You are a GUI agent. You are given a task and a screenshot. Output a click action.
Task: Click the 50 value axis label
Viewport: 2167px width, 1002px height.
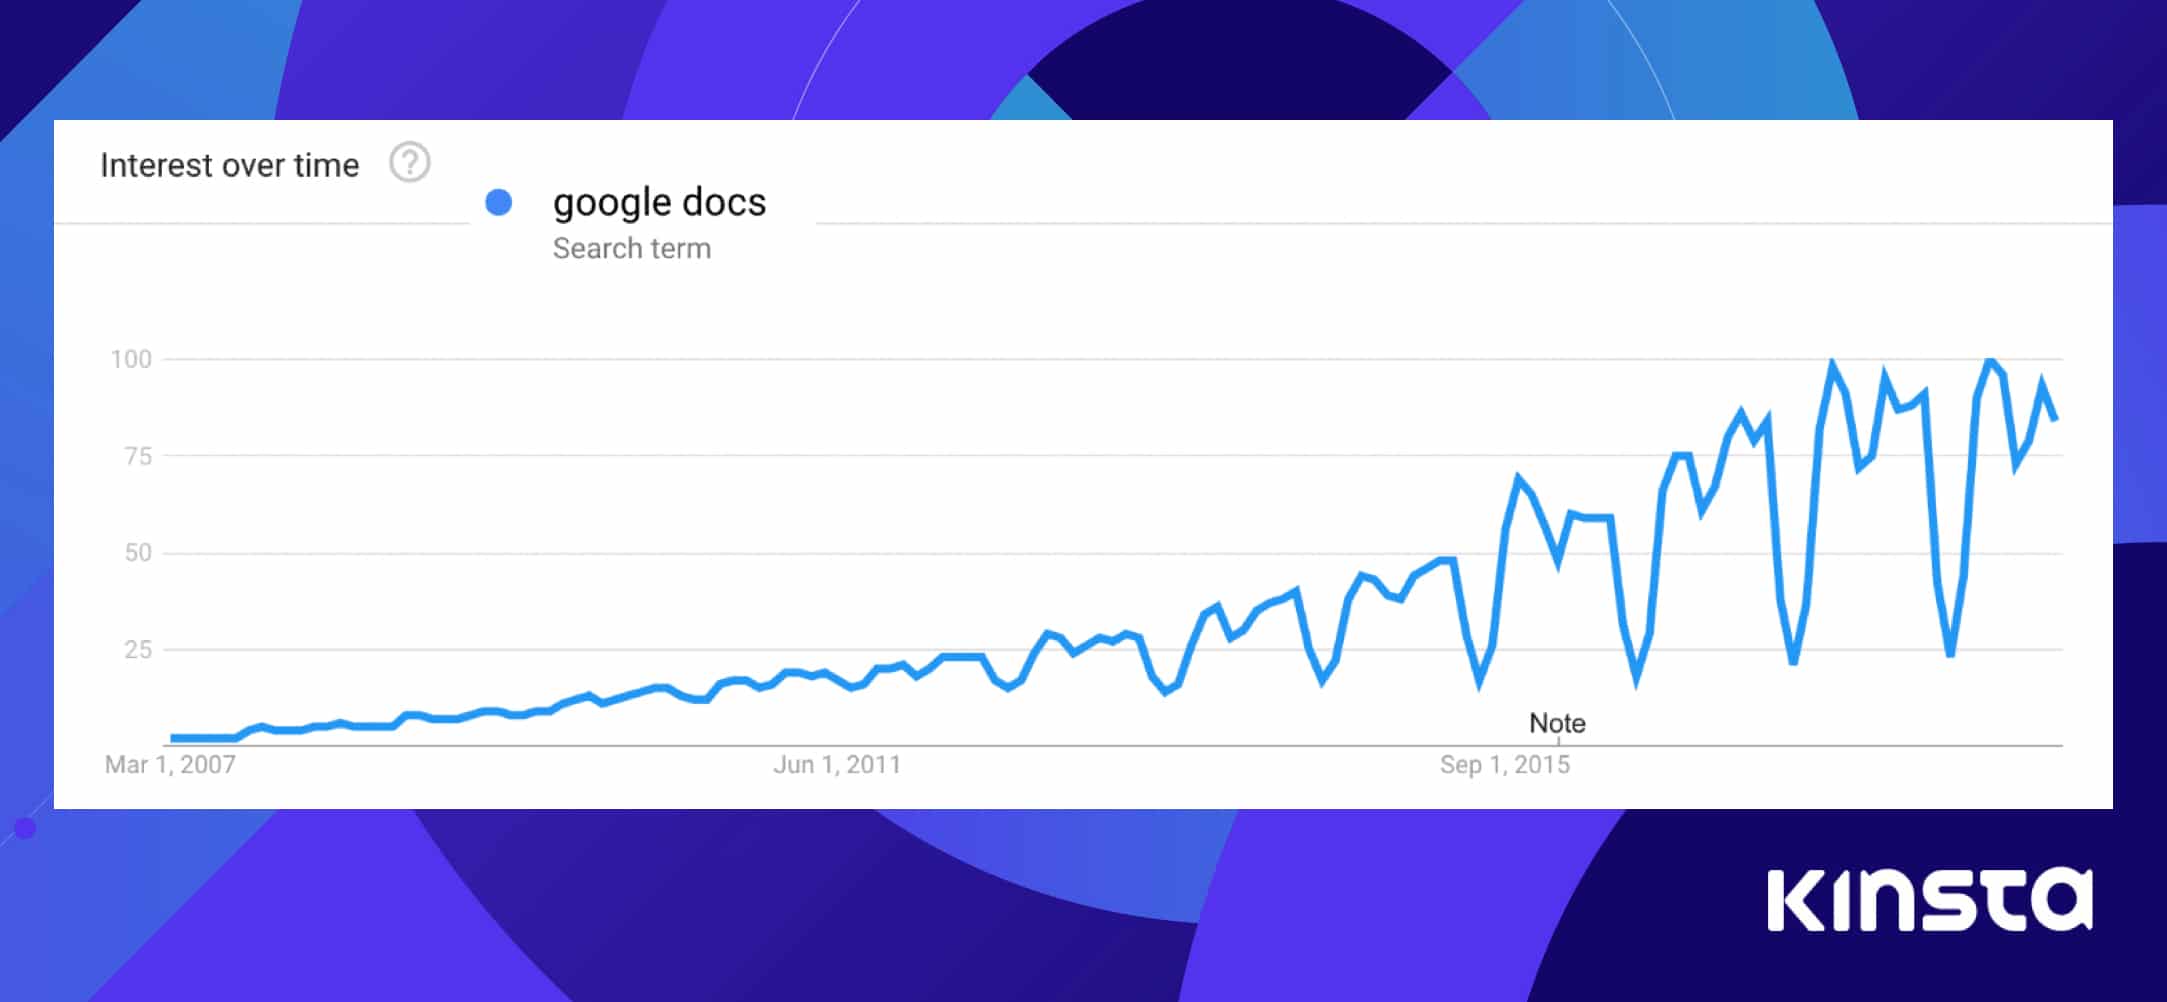point(138,553)
